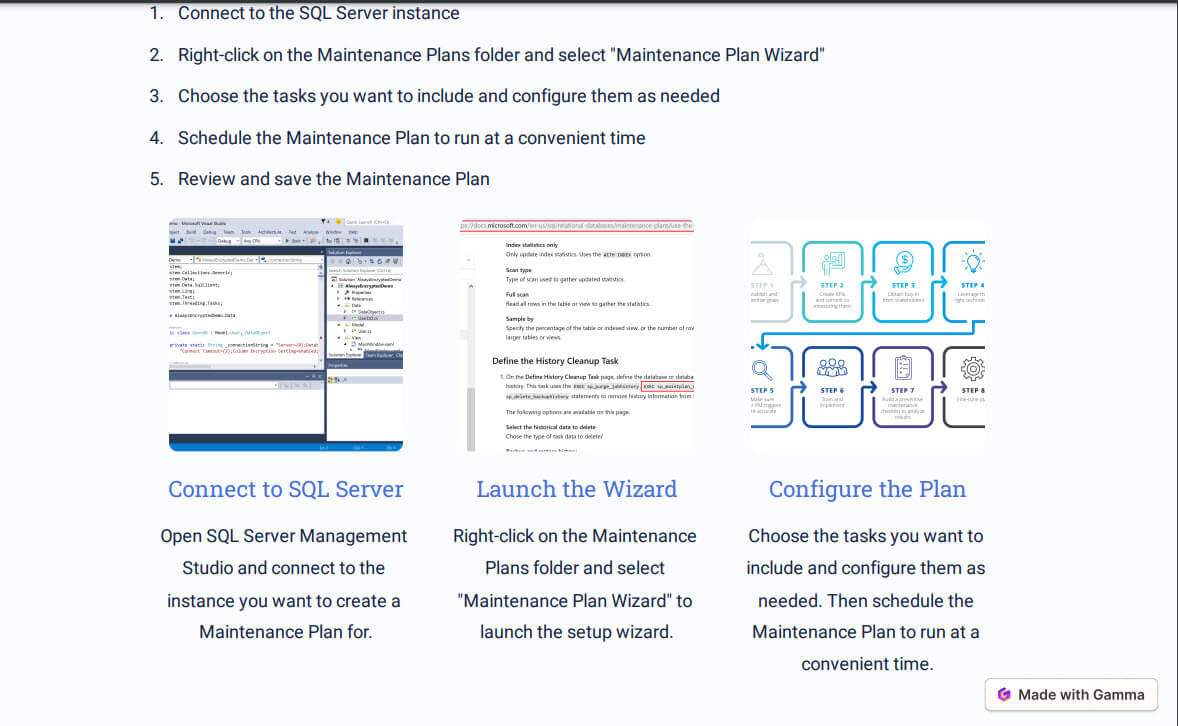Click the STEP 2 icon in the infographic
The height and width of the screenshot is (726, 1178).
(832, 264)
